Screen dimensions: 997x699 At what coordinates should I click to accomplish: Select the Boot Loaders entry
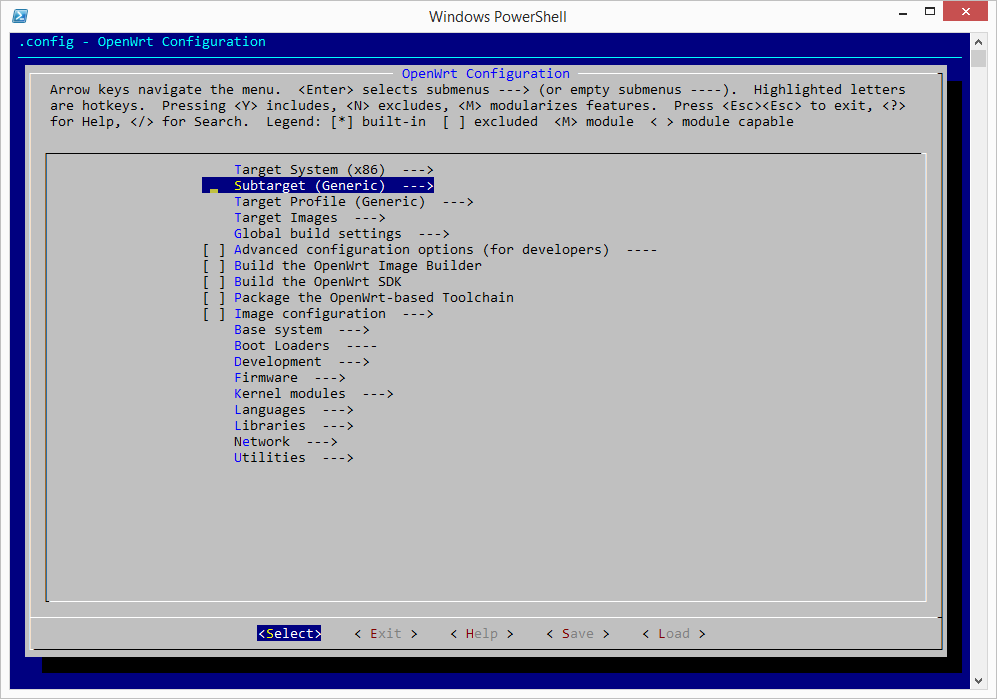click(x=305, y=346)
